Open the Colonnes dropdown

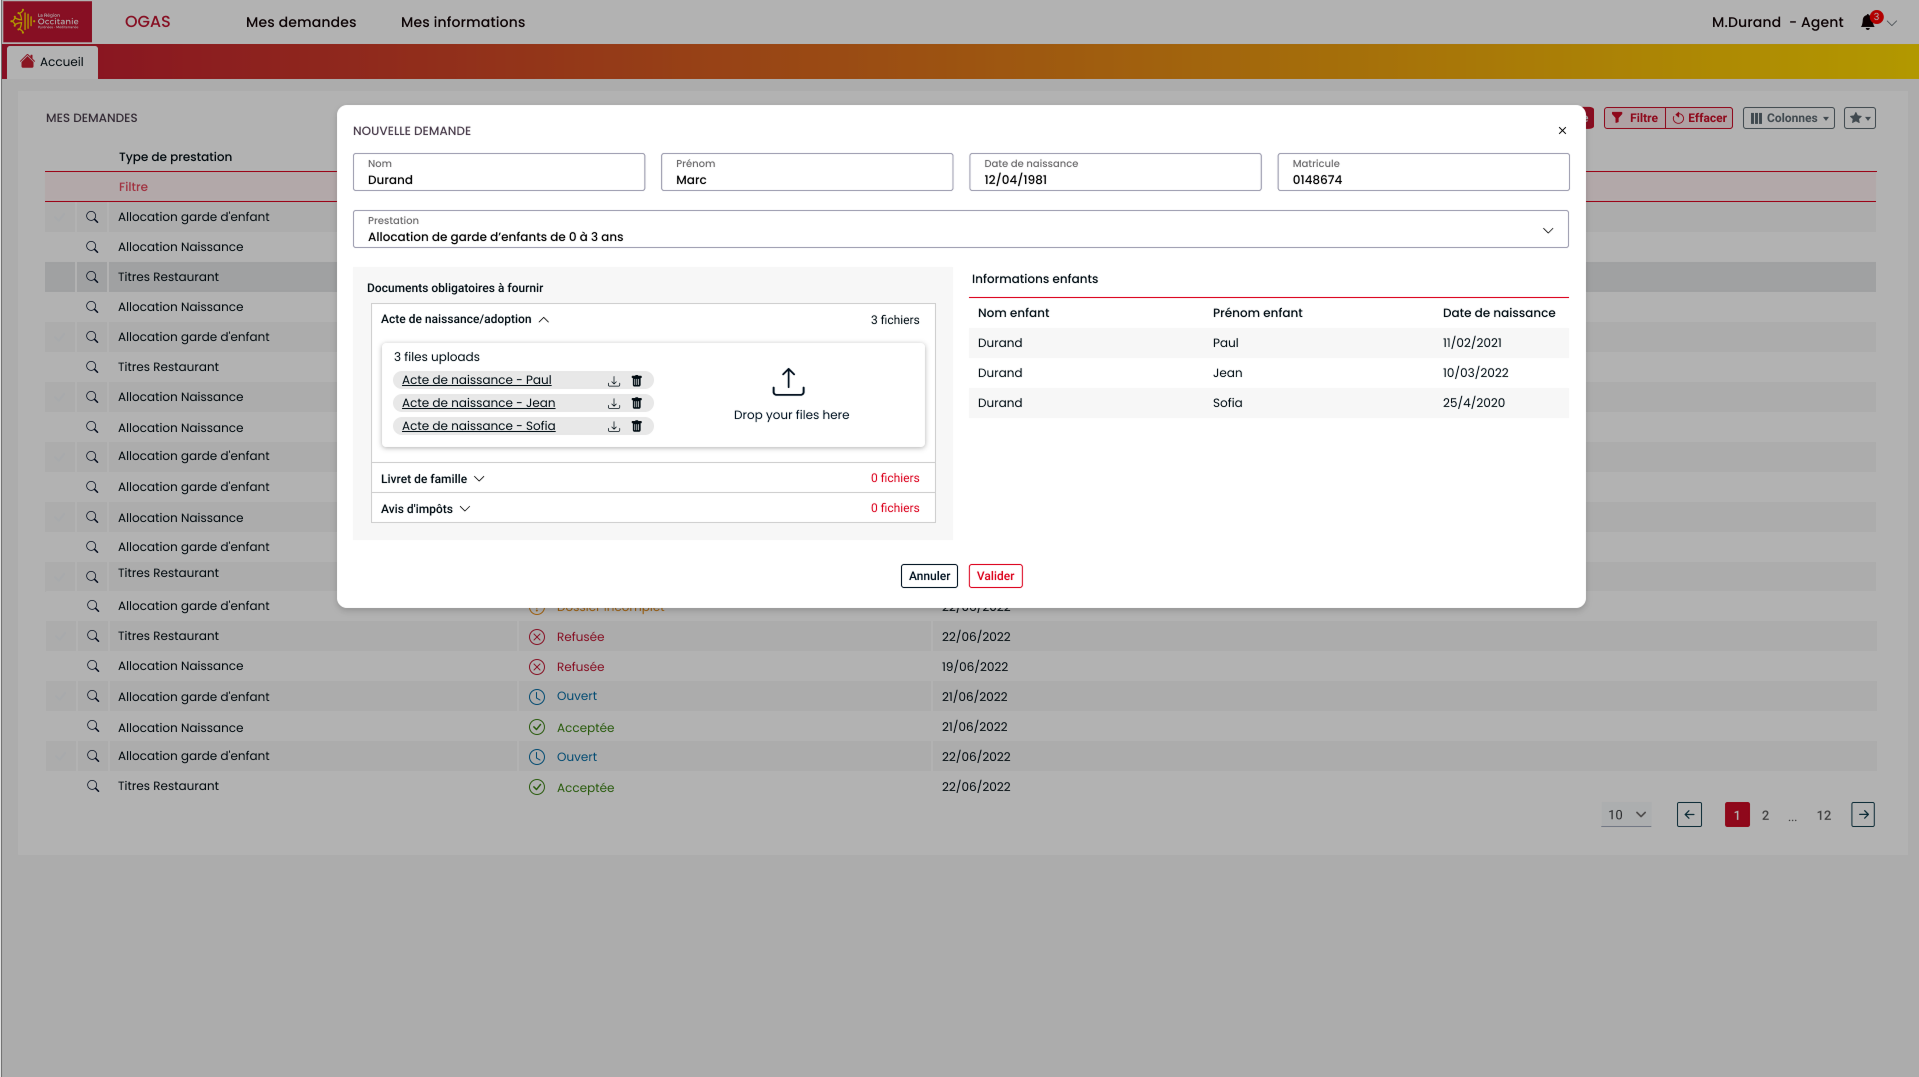coord(1789,118)
